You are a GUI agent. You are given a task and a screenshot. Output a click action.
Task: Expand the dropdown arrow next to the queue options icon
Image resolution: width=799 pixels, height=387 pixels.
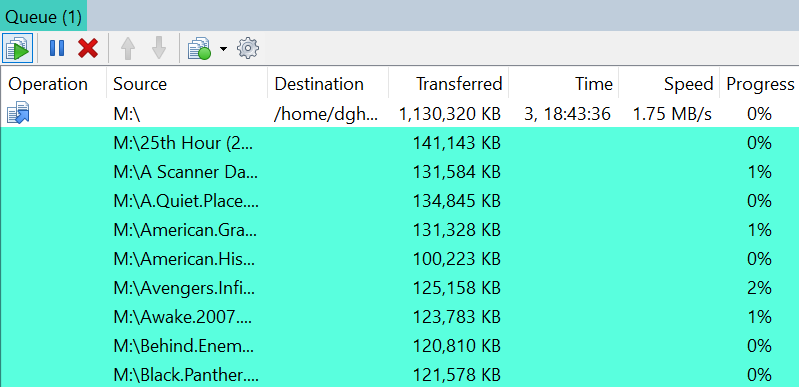pyautogui.click(x=223, y=49)
